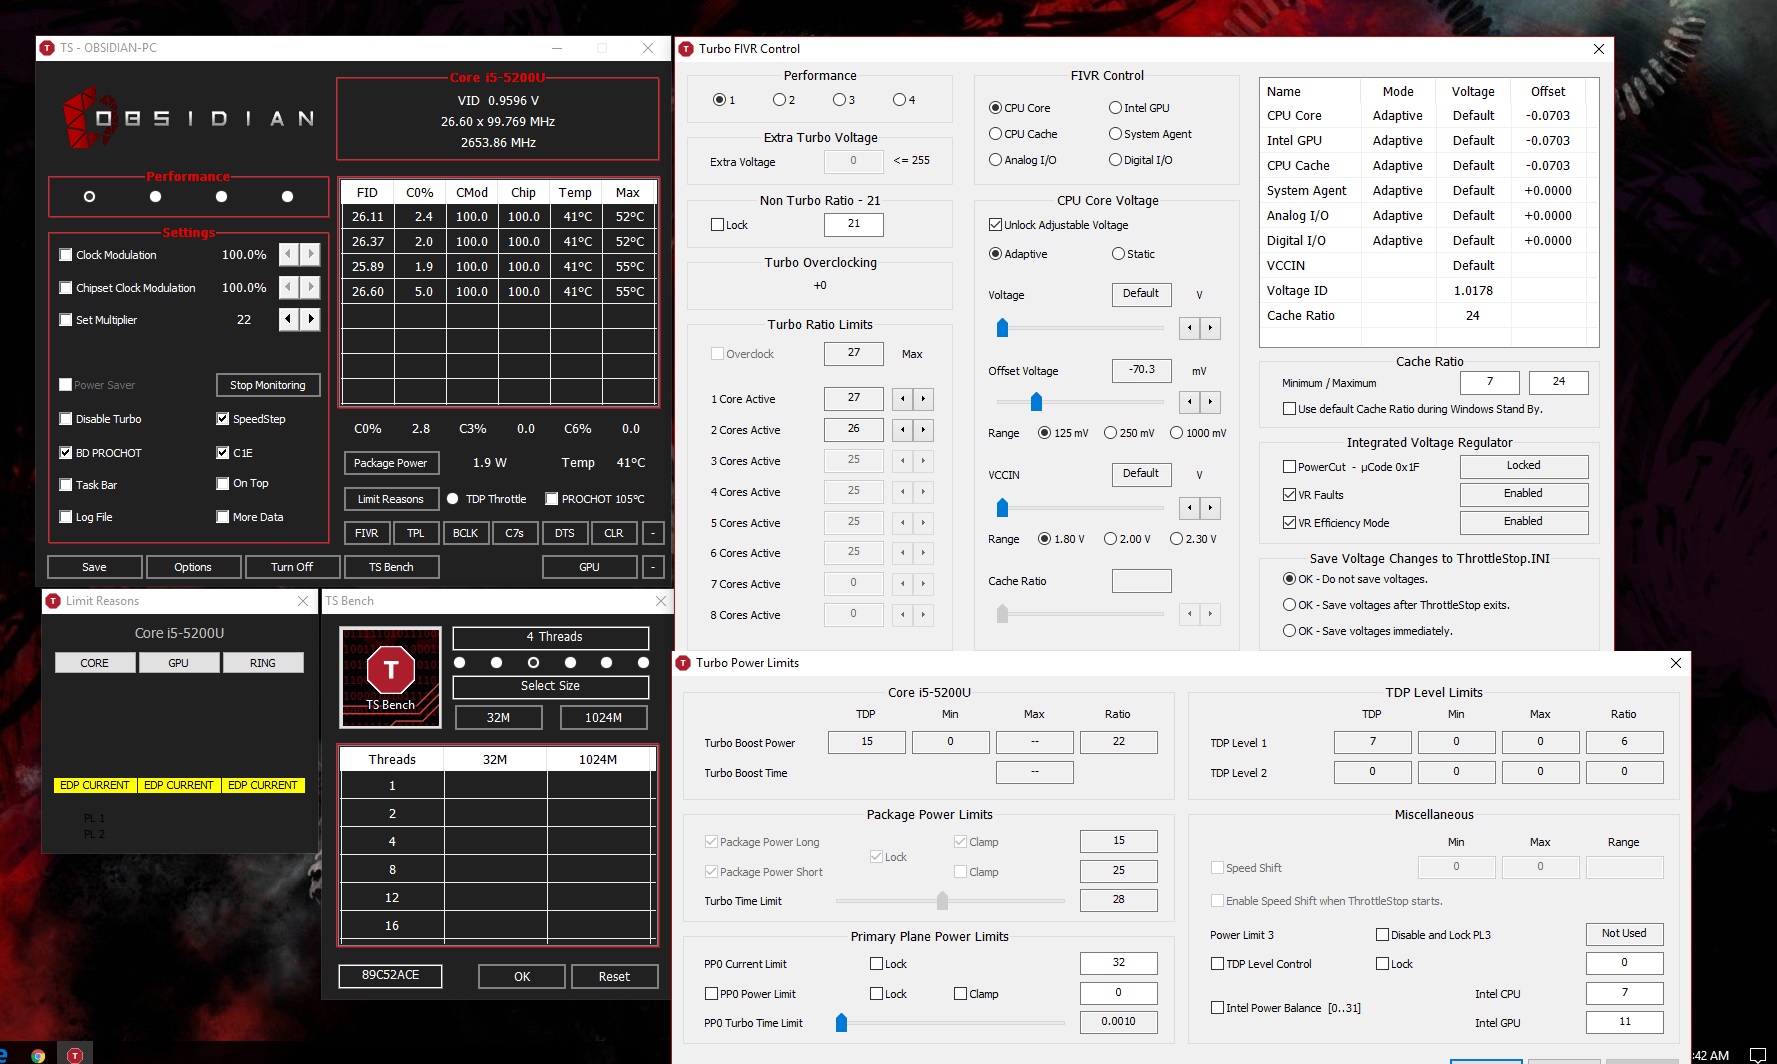The height and width of the screenshot is (1064, 1777).
Task: Toggle the C1E checkbox
Action: (x=223, y=453)
